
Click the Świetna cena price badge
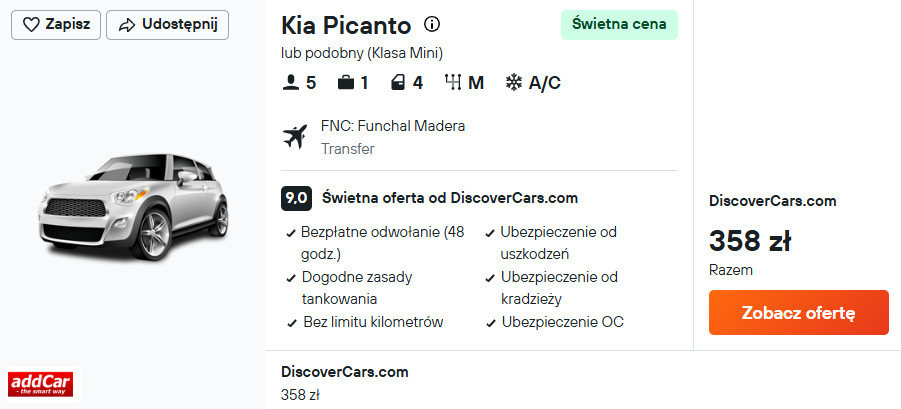pos(619,25)
